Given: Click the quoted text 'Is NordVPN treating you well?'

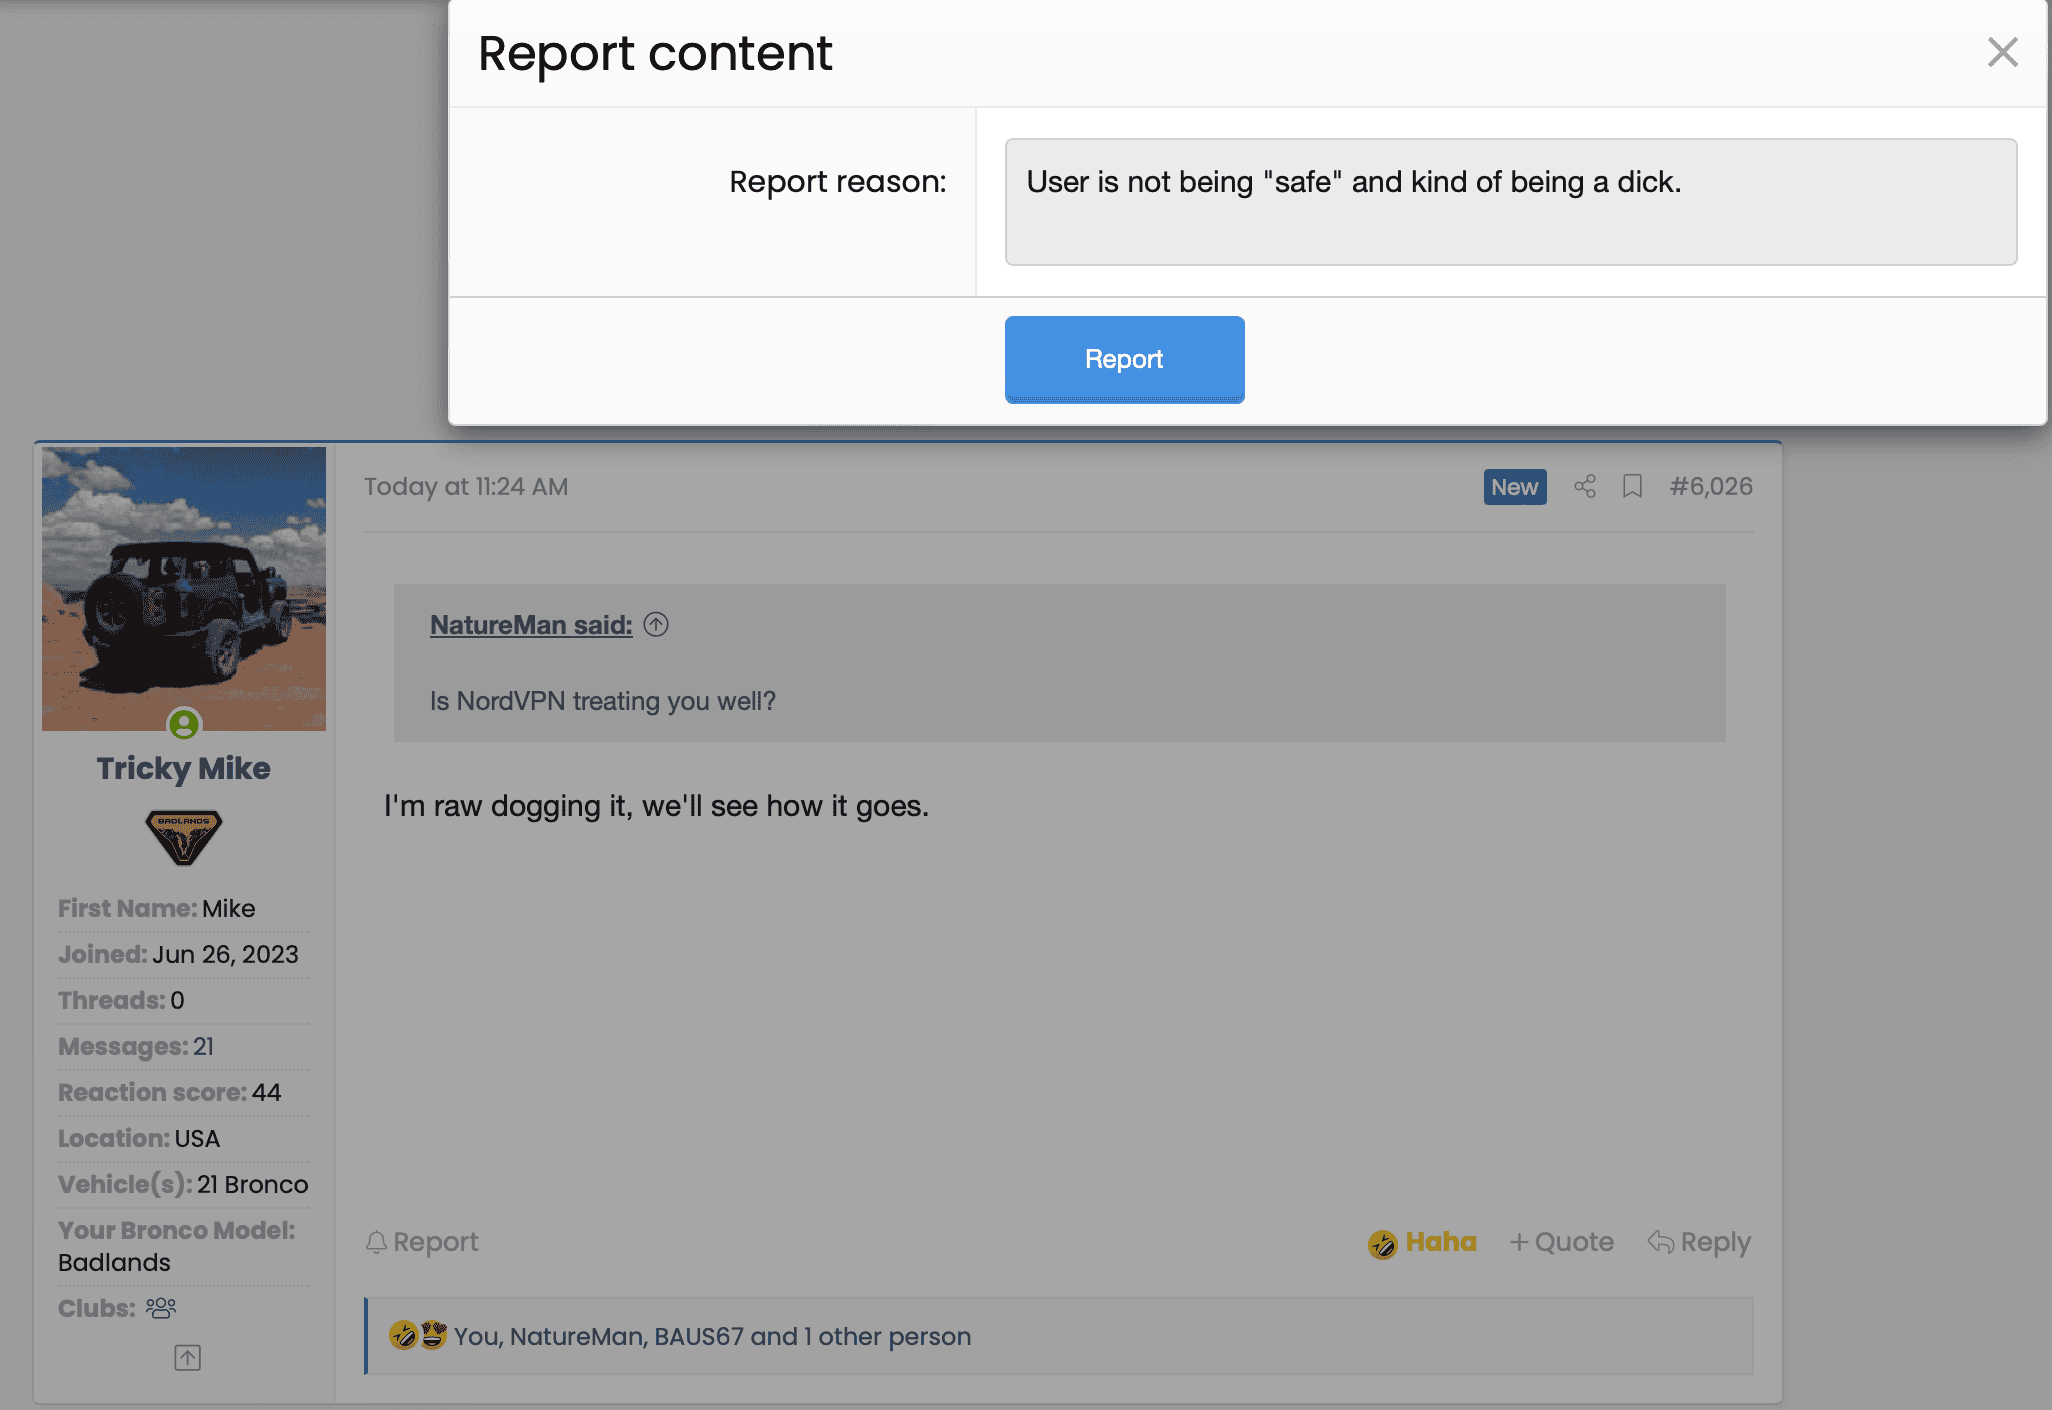Looking at the screenshot, I should [x=603, y=701].
